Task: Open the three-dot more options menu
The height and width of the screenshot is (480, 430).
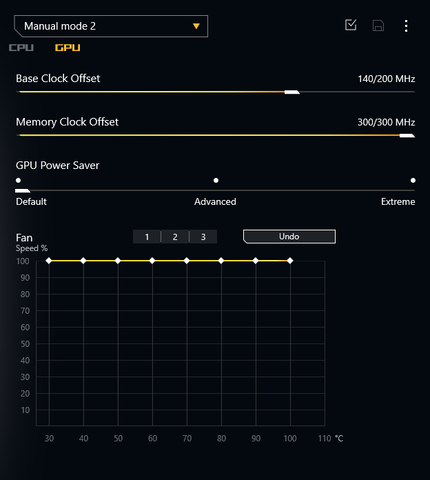Action: click(406, 26)
